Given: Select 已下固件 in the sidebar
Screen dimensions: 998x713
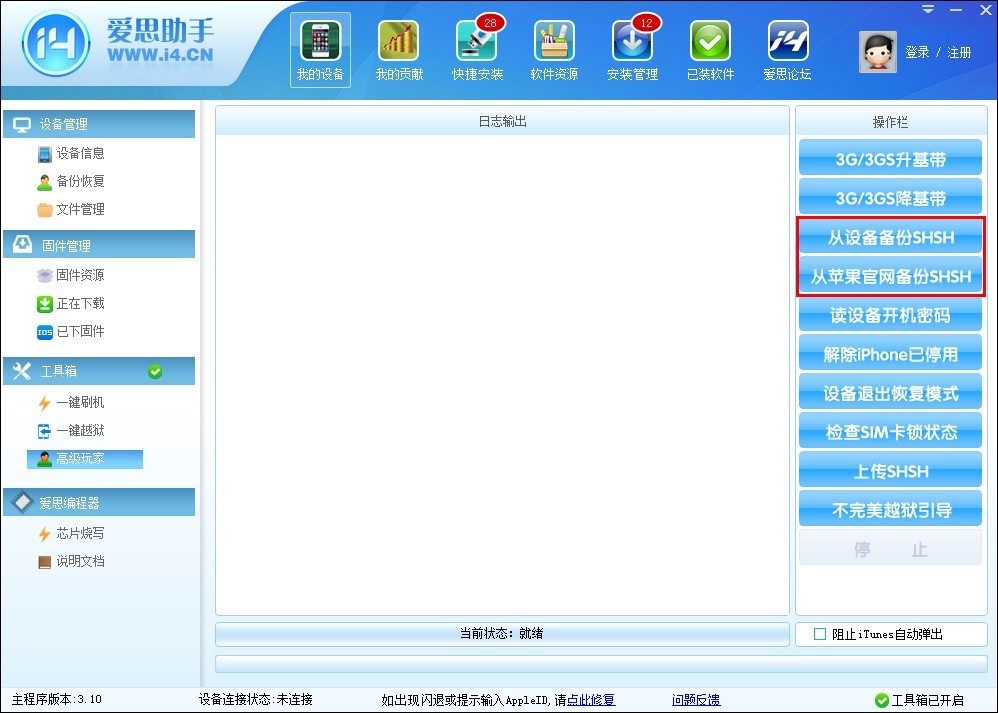Looking at the screenshot, I should [71, 332].
